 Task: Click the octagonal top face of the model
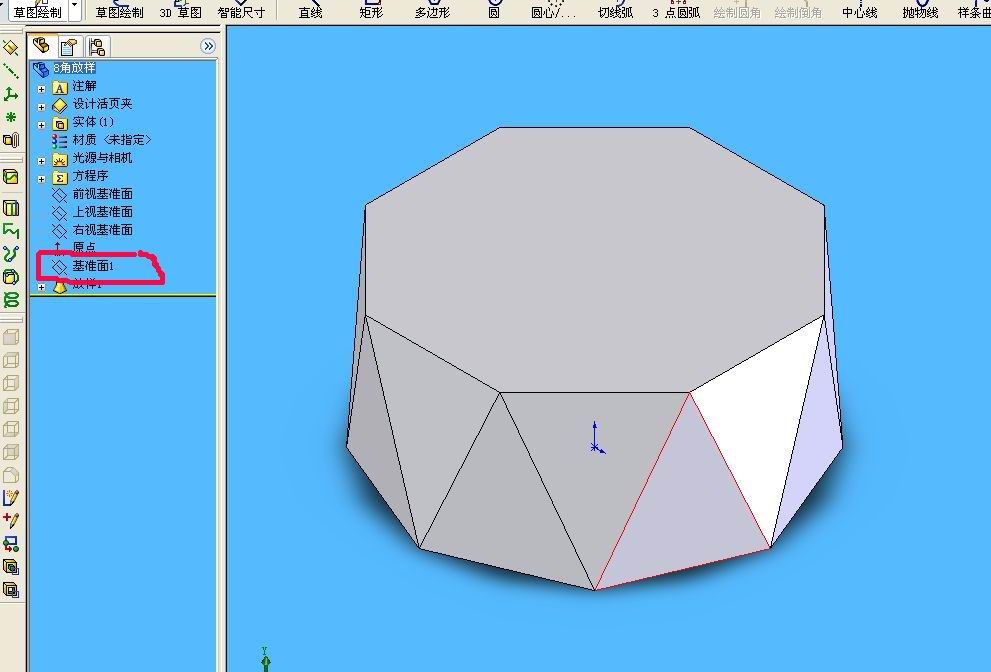coord(595,259)
